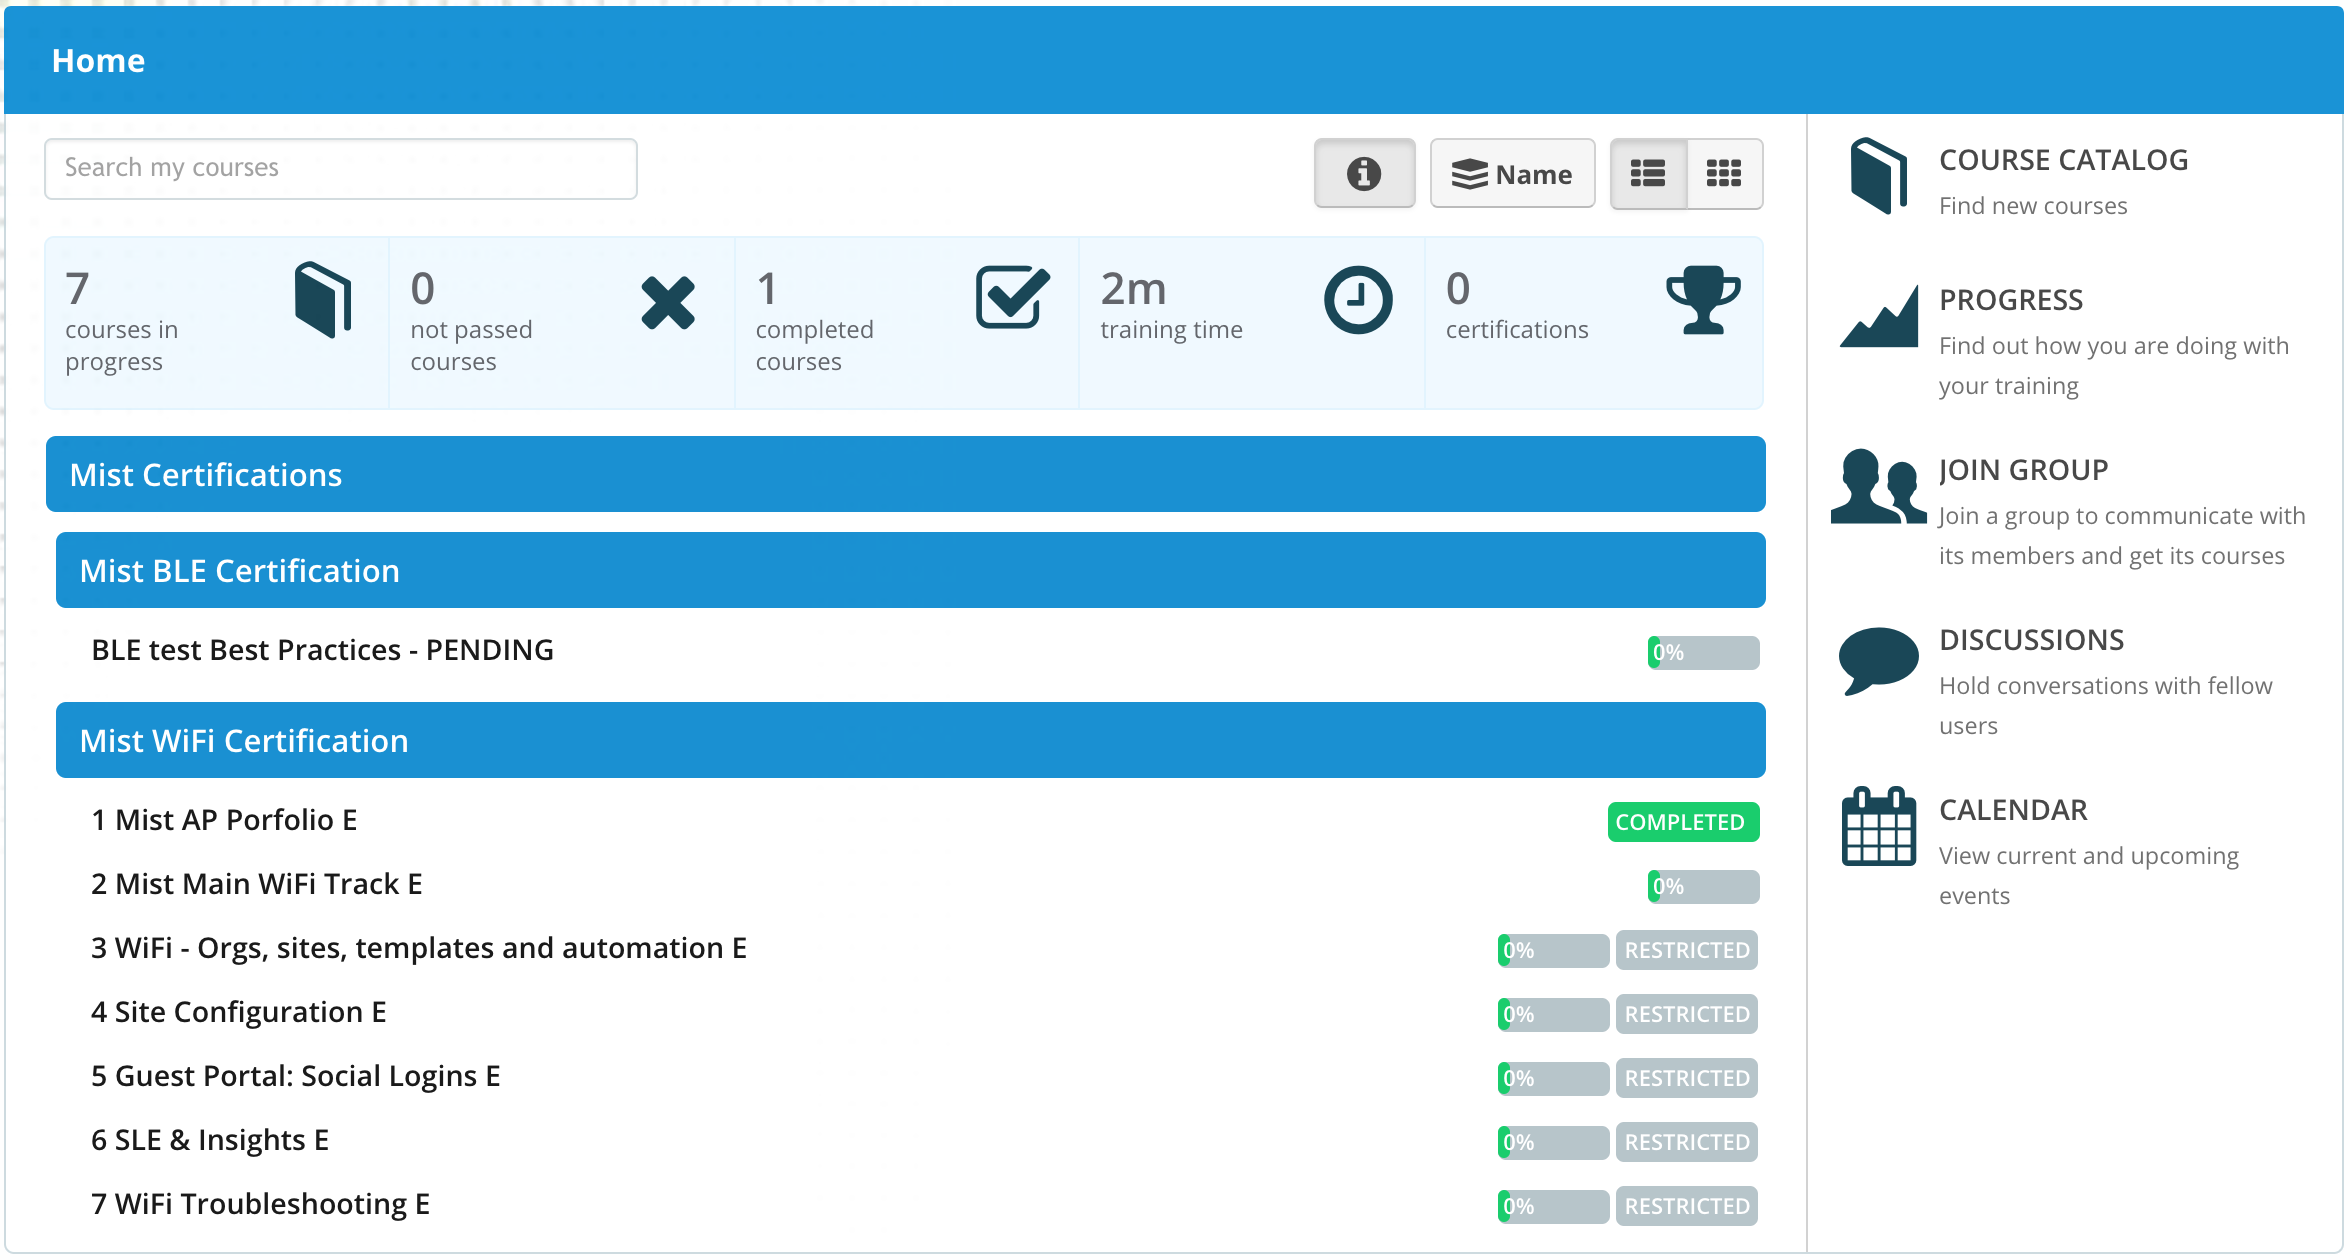Viewport: 2350px width, 1260px height.
Task: Click the Join Group people icon
Action: point(1877,487)
